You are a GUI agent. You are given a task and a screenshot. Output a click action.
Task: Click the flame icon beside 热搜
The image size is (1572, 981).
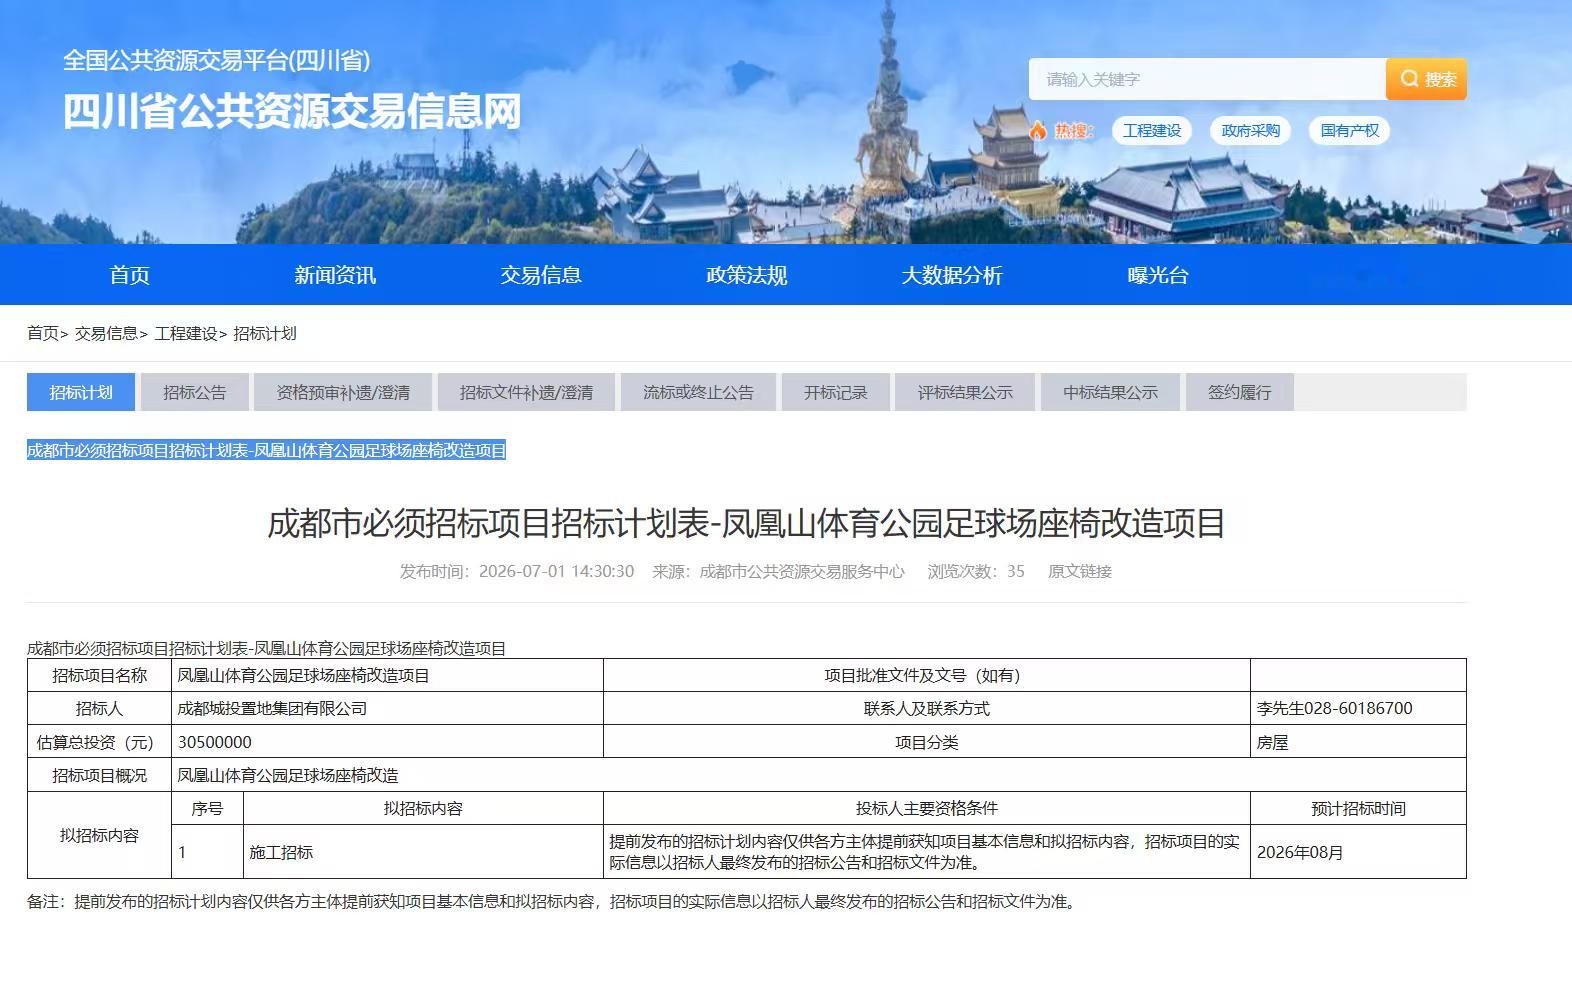[1038, 130]
